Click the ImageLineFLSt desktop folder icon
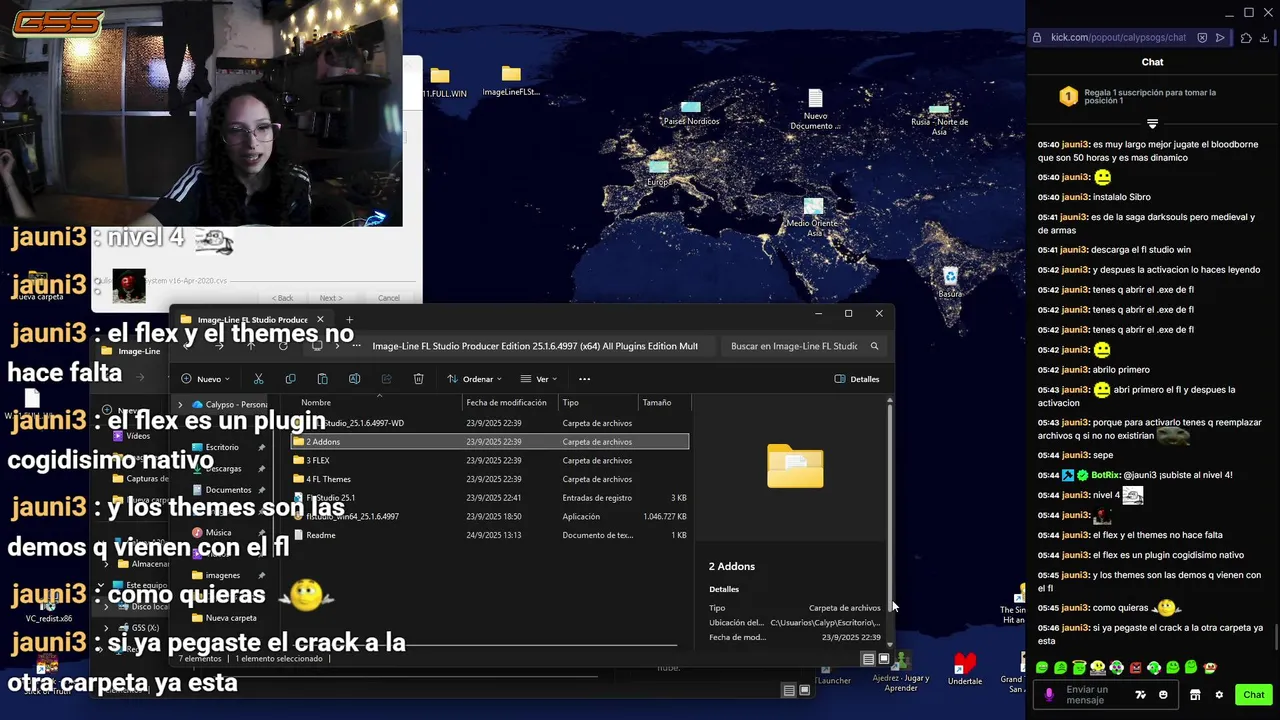The width and height of the screenshot is (1280, 720). [x=511, y=81]
